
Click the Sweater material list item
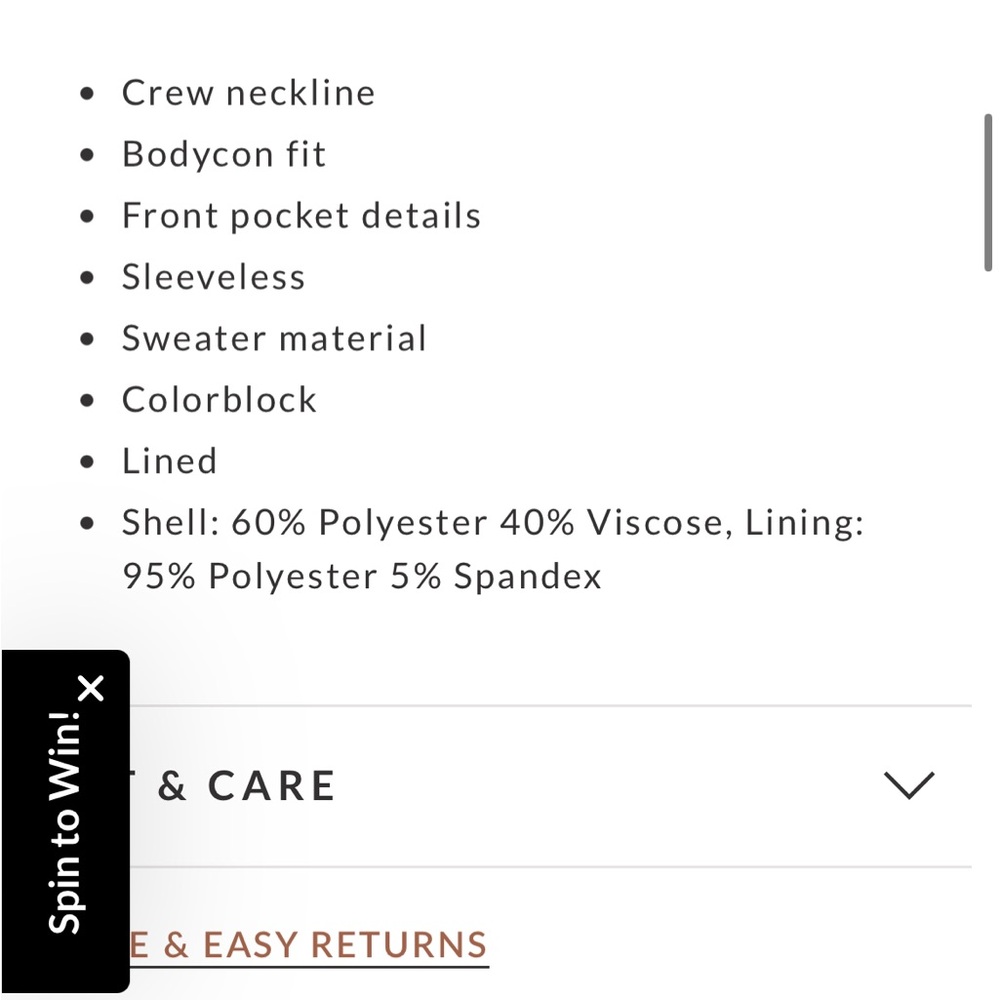(x=274, y=338)
